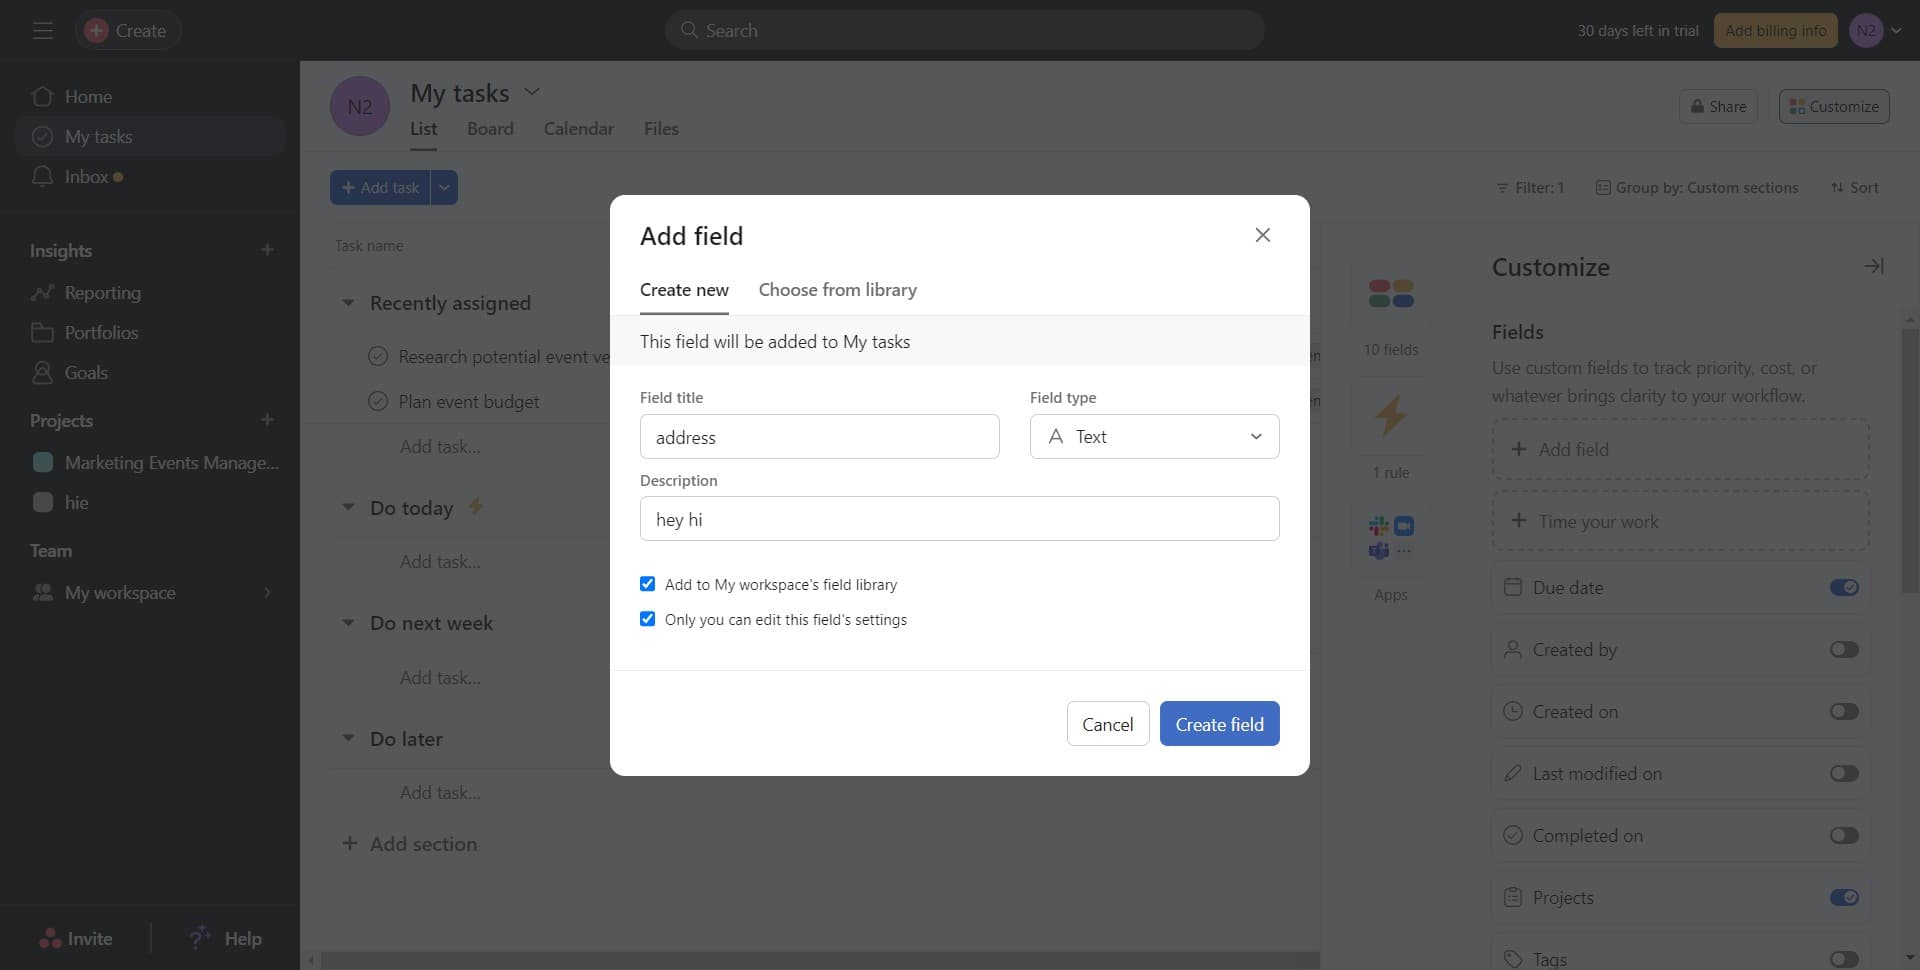Image resolution: width=1920 pixels, height=970 pixels.
Task: Uncheck Add to My workspace's field library
Action: (x=647, y=583)
